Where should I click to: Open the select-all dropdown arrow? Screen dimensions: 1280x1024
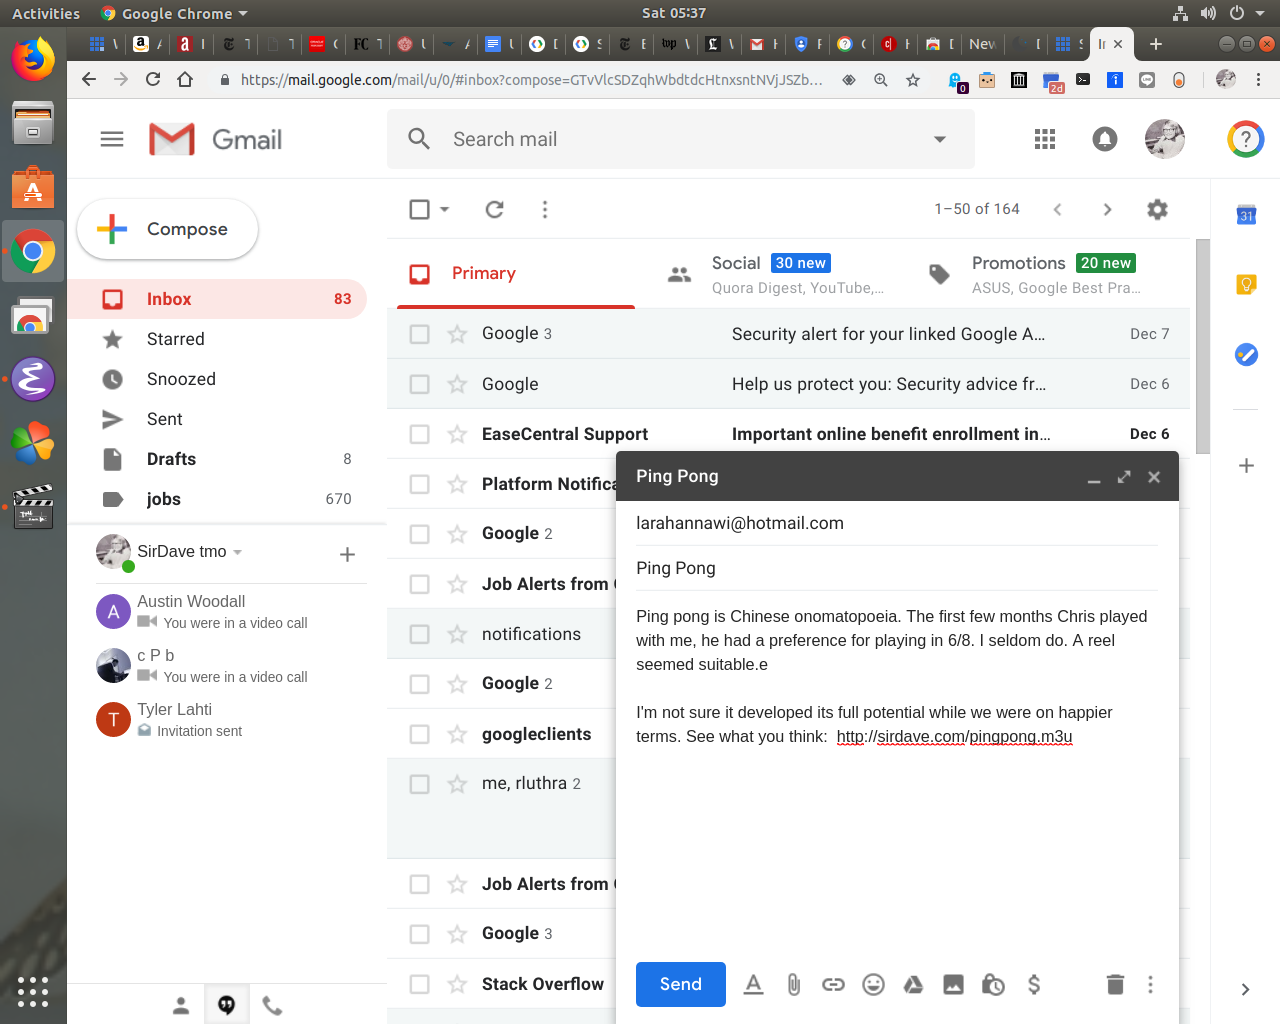(x=445, y=209)
